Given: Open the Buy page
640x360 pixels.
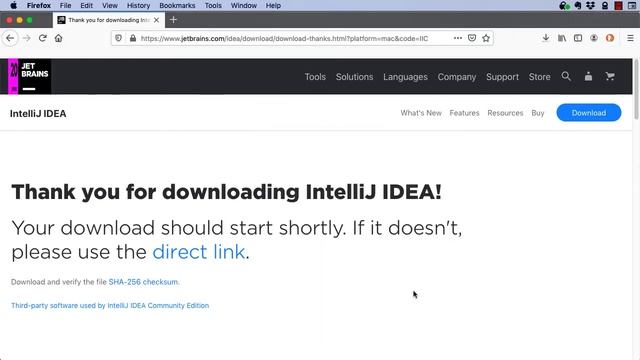Looking at the screenshot, I should [x=538, y=113].
